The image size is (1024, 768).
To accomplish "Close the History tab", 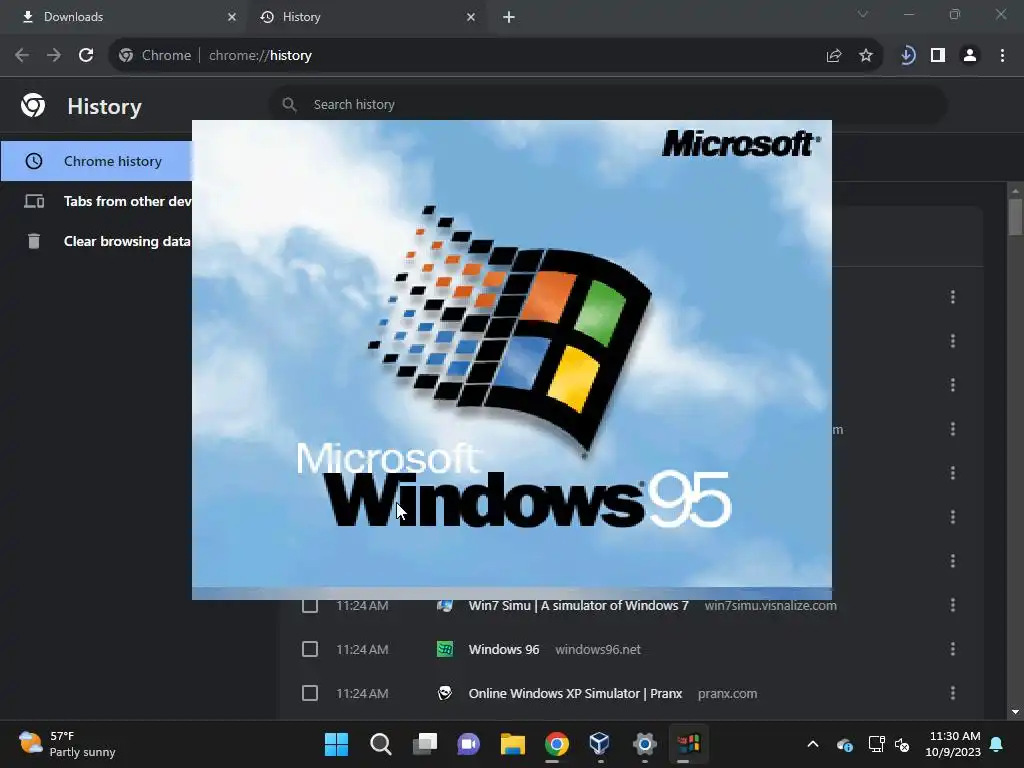I will tap(471, 17).
